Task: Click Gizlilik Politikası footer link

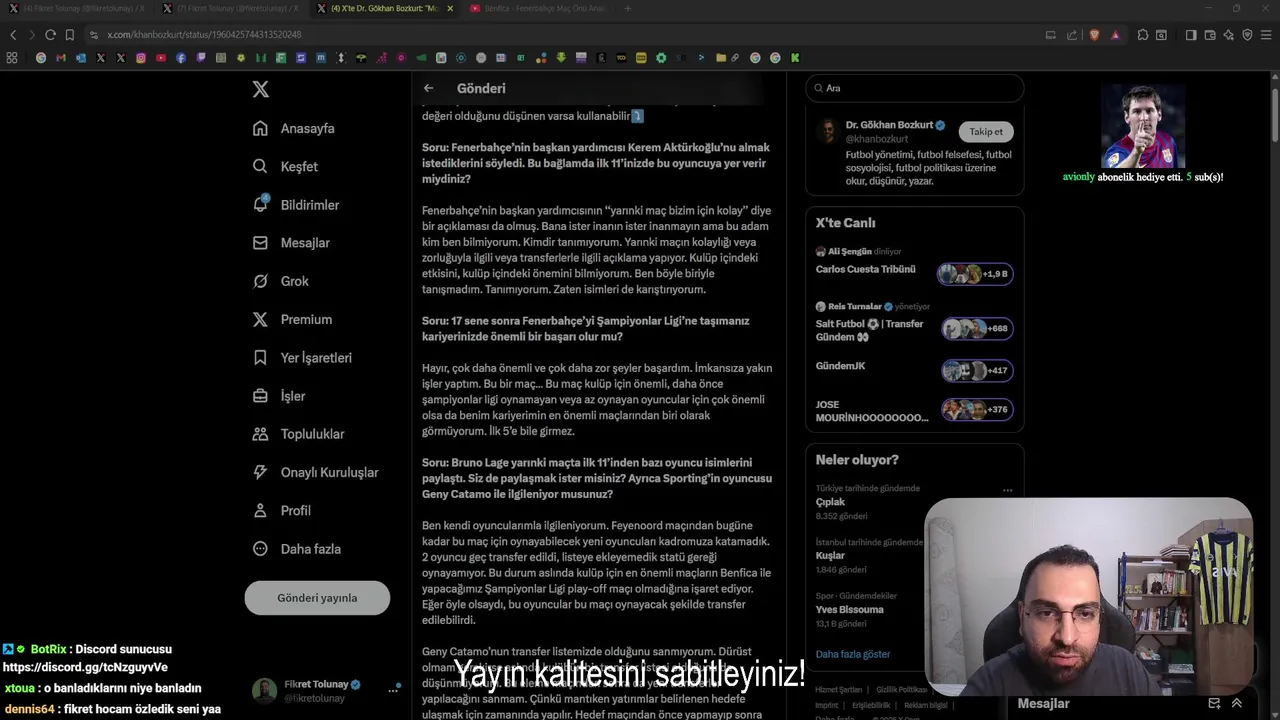Action: (902, 690)
